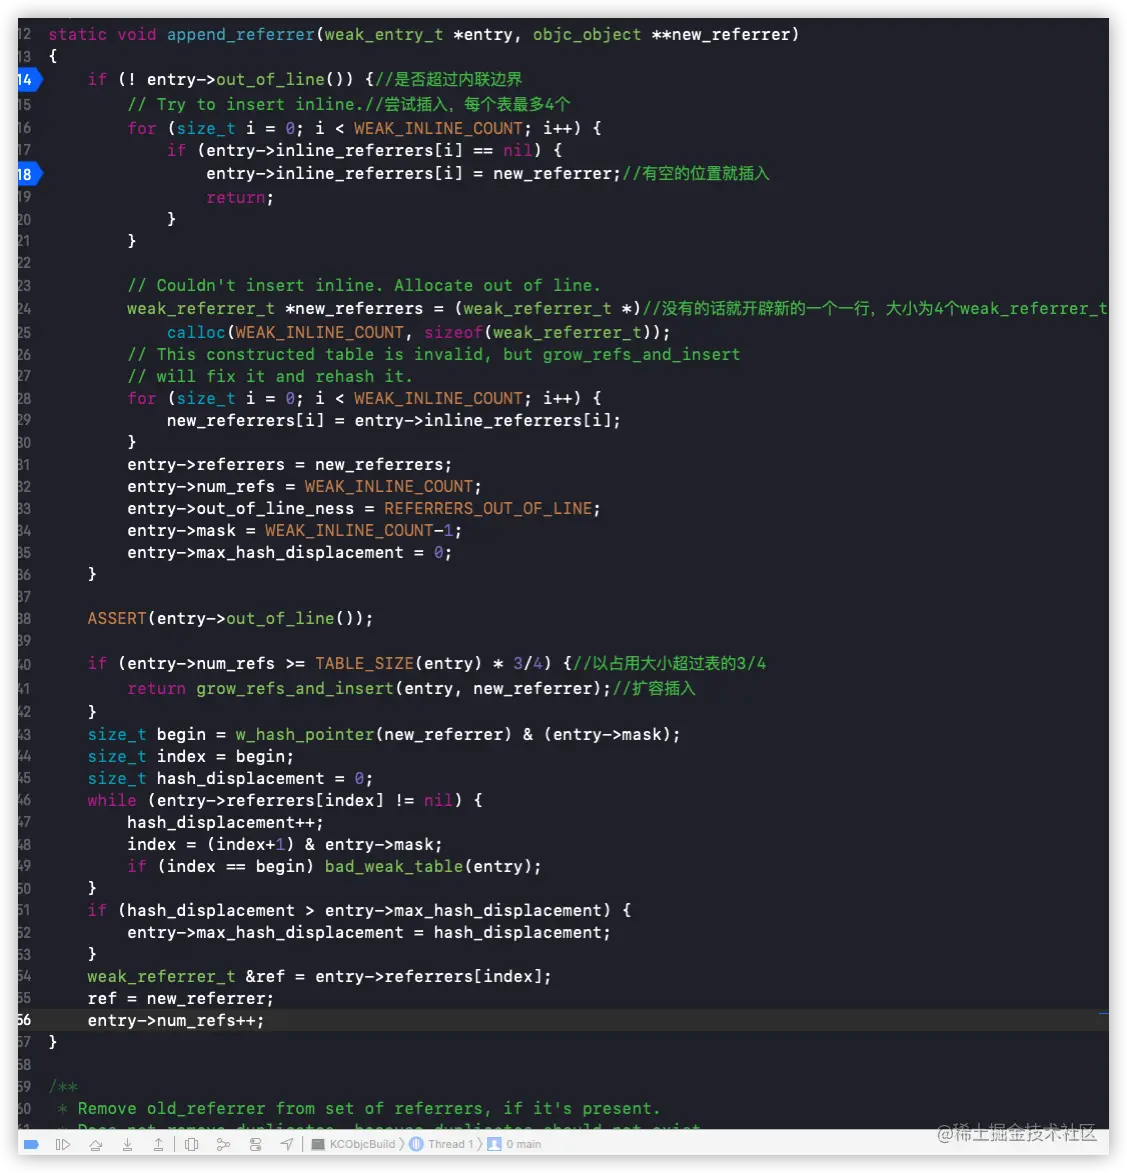The height and width of the screenshot is (1173, 1127).
Task: Click objc_object type in function signature
Action: (587, 34)
